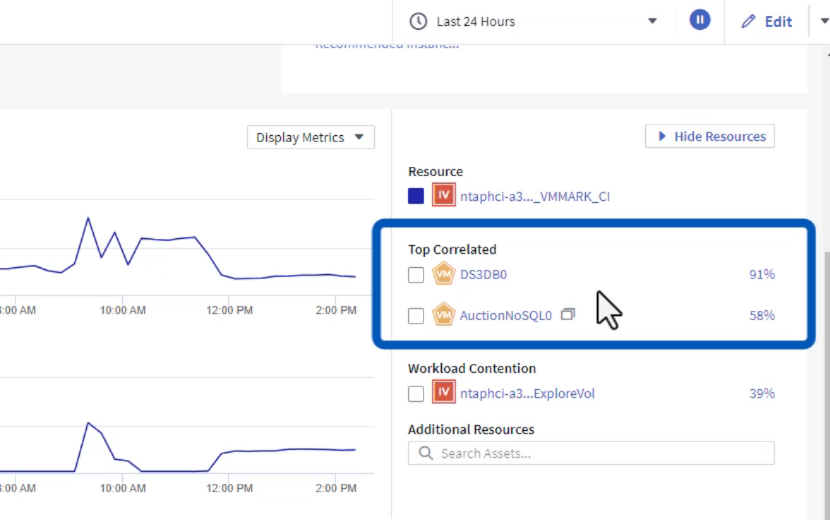
Task: Enable the DS3DB0 correlated resource checkbox
Action: [x=416, y=275]
